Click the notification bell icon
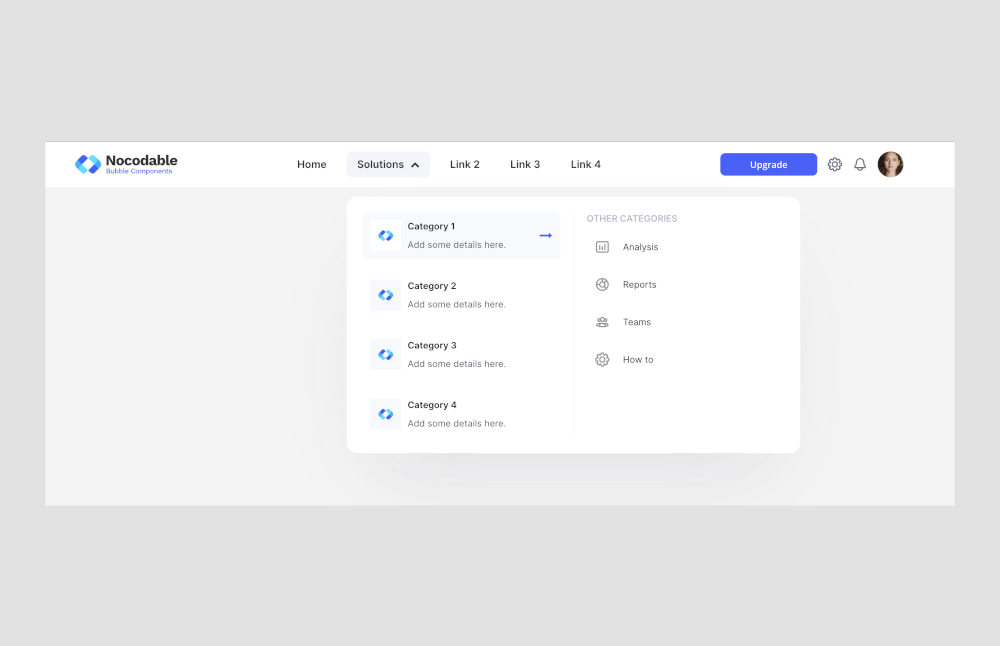 (860, 164)
